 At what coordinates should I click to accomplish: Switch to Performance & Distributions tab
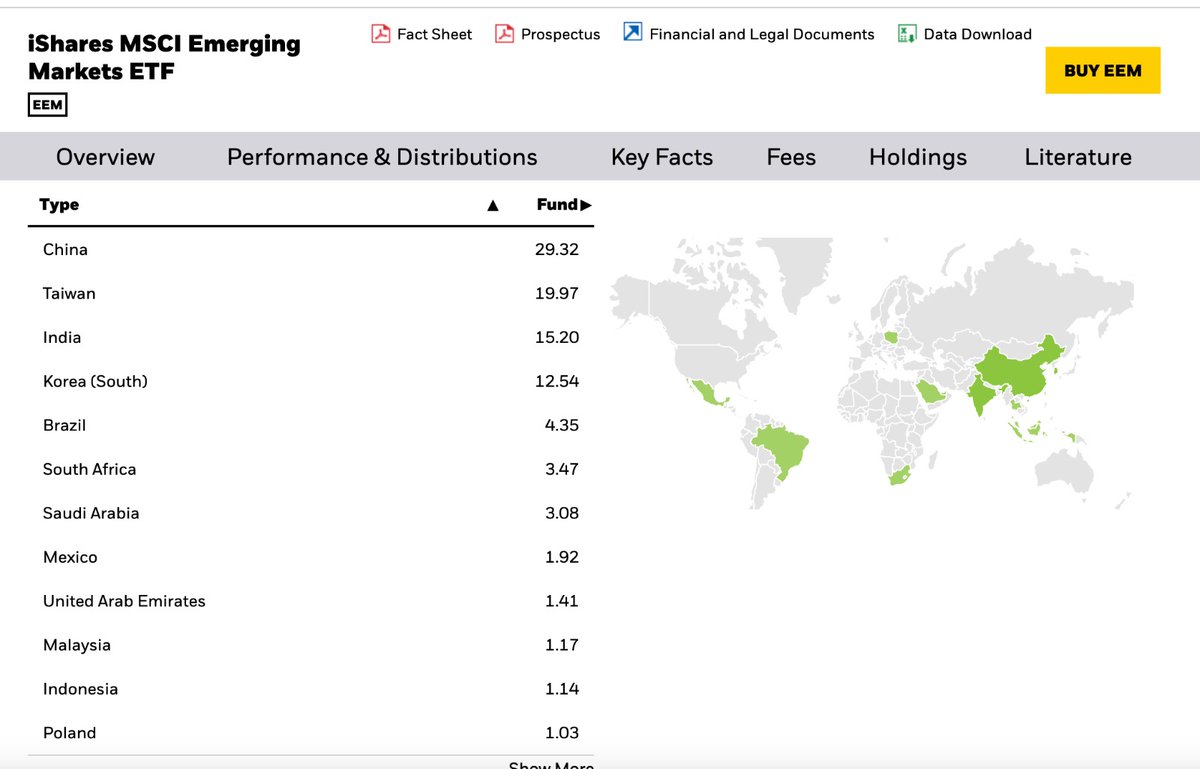coord(382,157)
